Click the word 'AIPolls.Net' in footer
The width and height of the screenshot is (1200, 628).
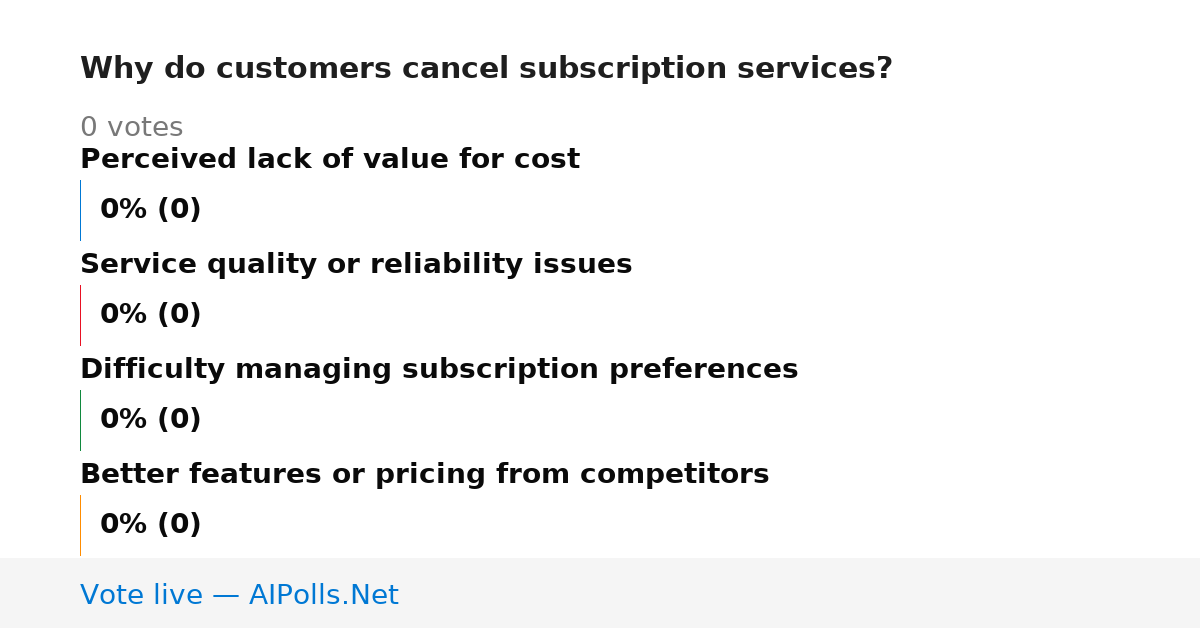[x=323, y=596]
